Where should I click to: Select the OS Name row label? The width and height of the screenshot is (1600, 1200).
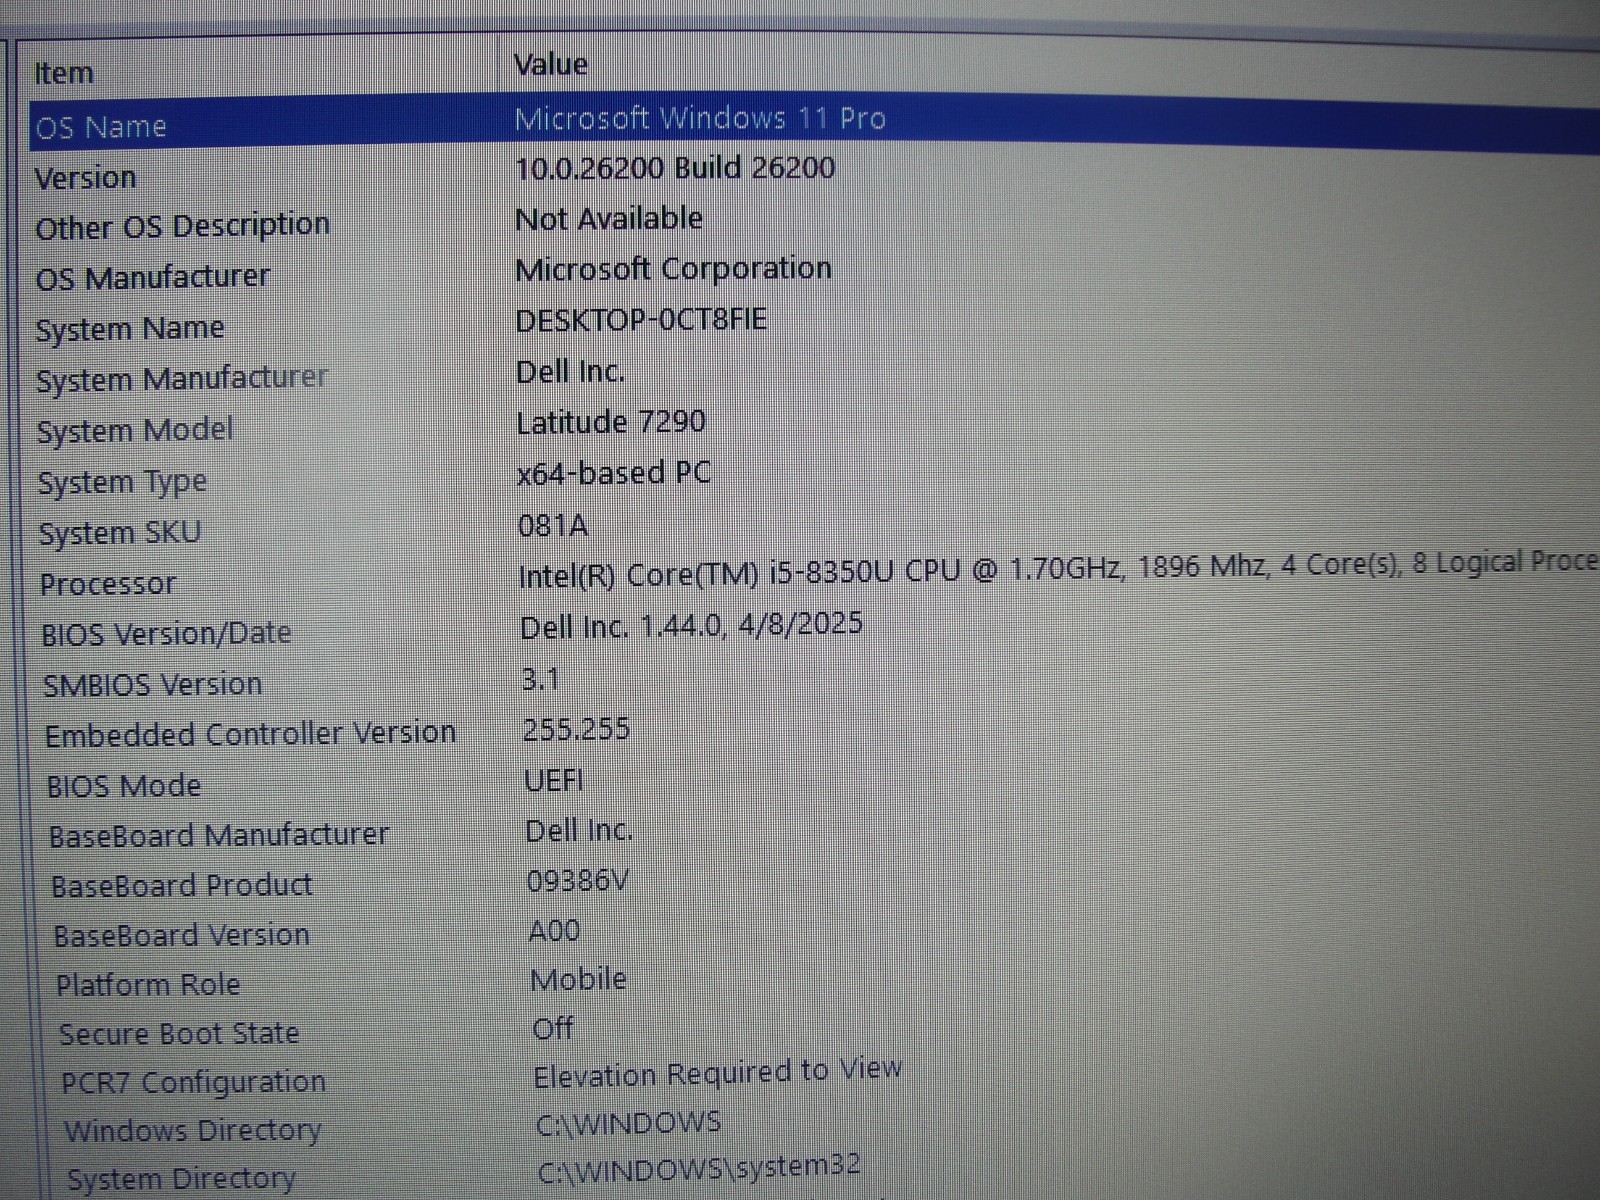101,127
